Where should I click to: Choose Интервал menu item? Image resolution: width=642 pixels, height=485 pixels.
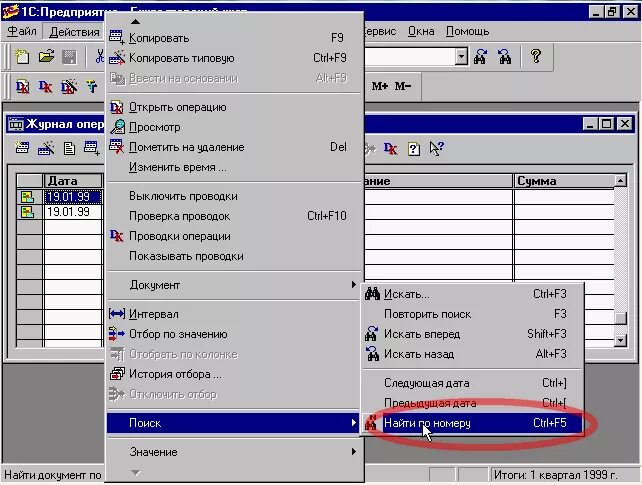coord(235,314)
